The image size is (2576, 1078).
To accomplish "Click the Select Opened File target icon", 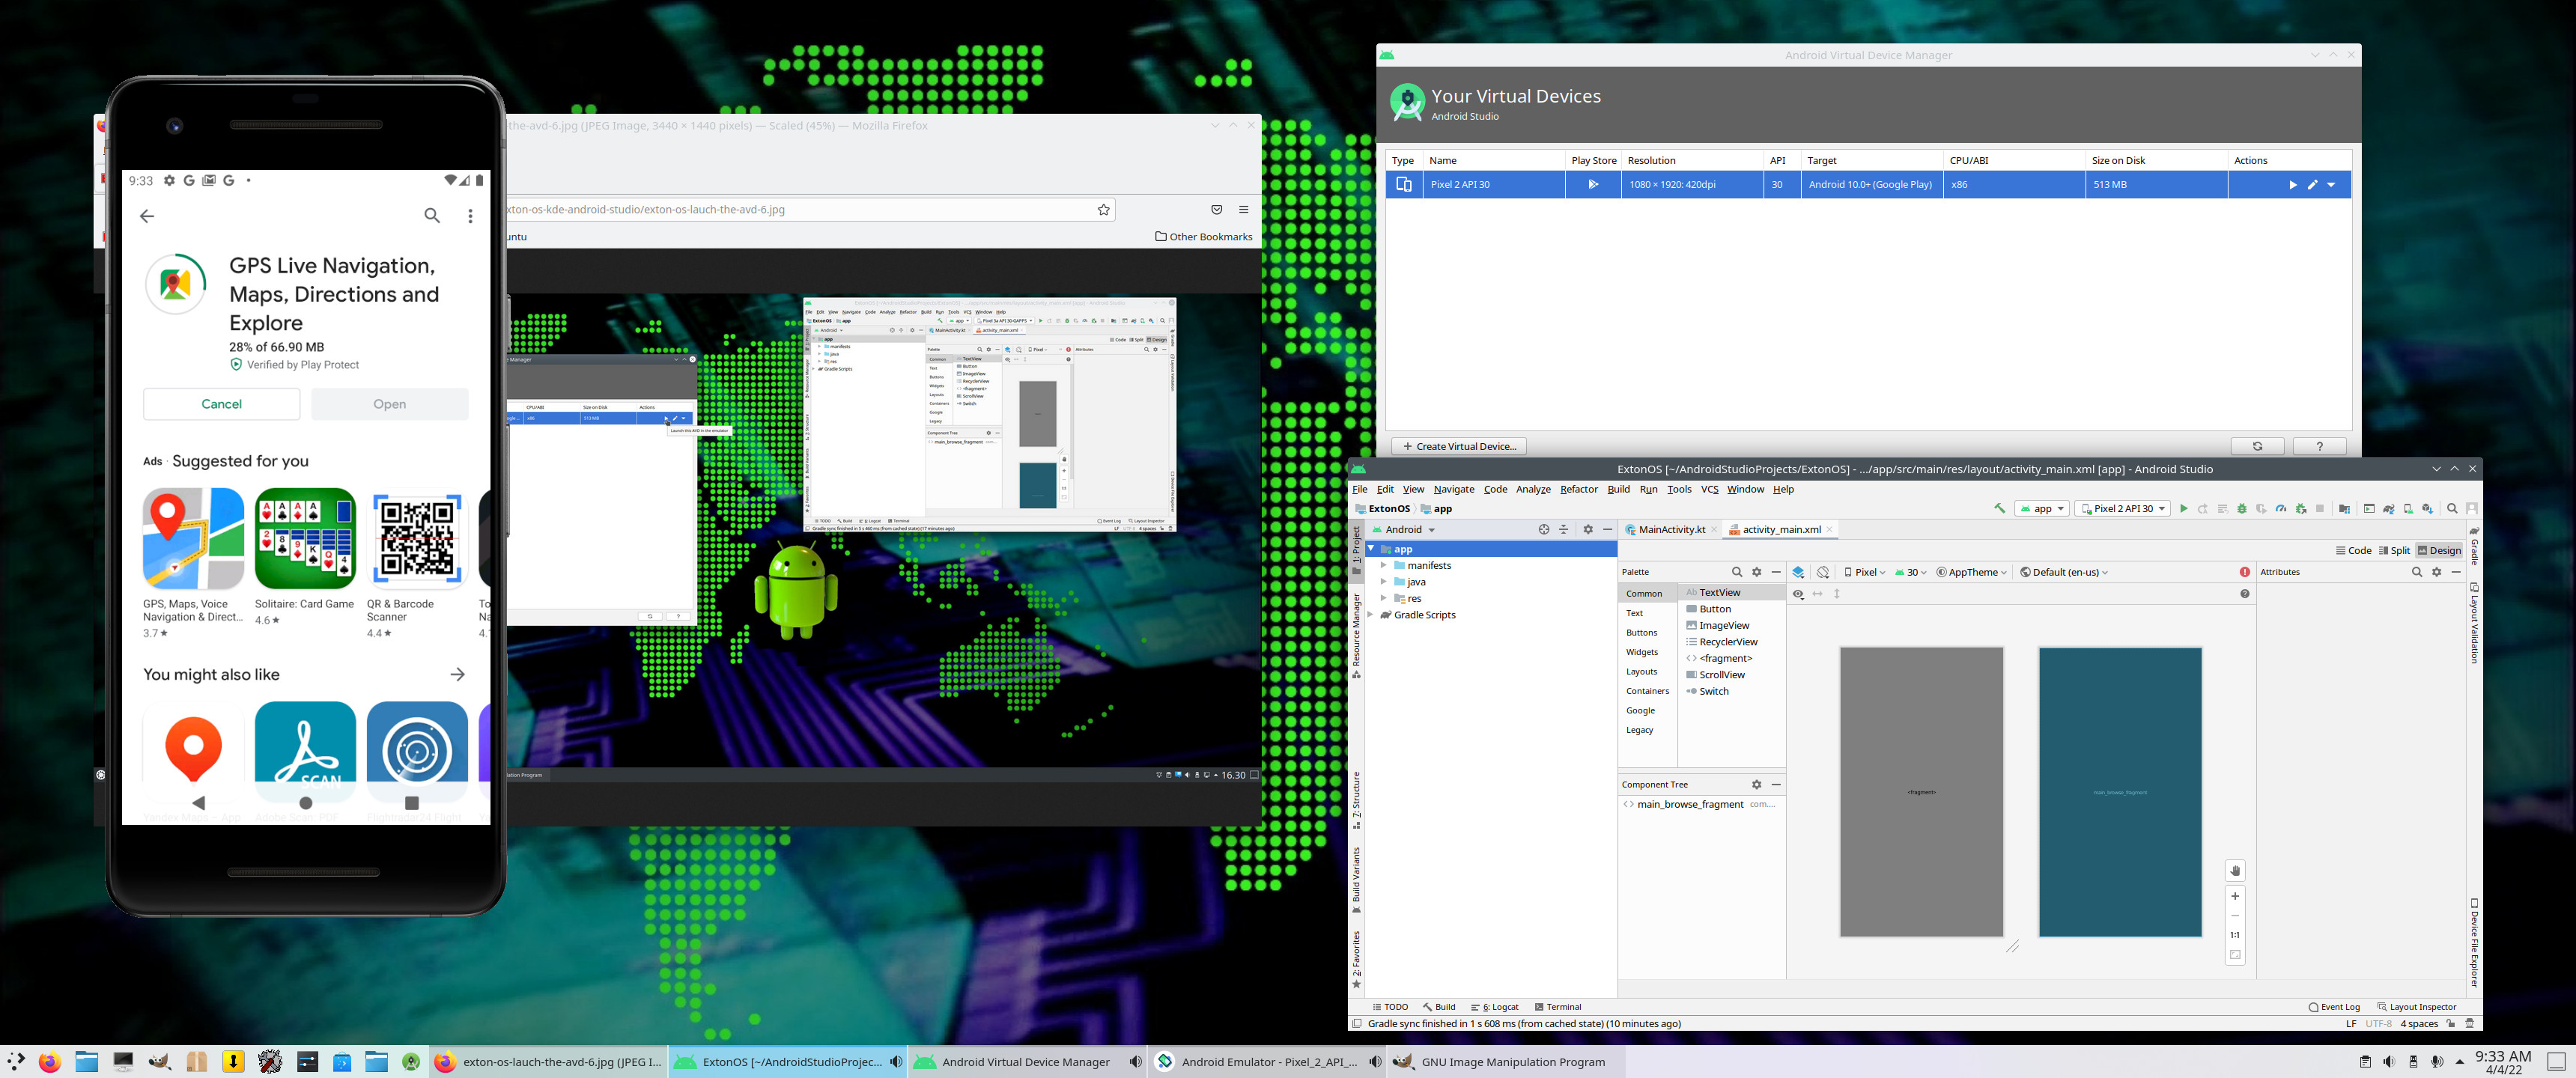I will [1544, 530].
